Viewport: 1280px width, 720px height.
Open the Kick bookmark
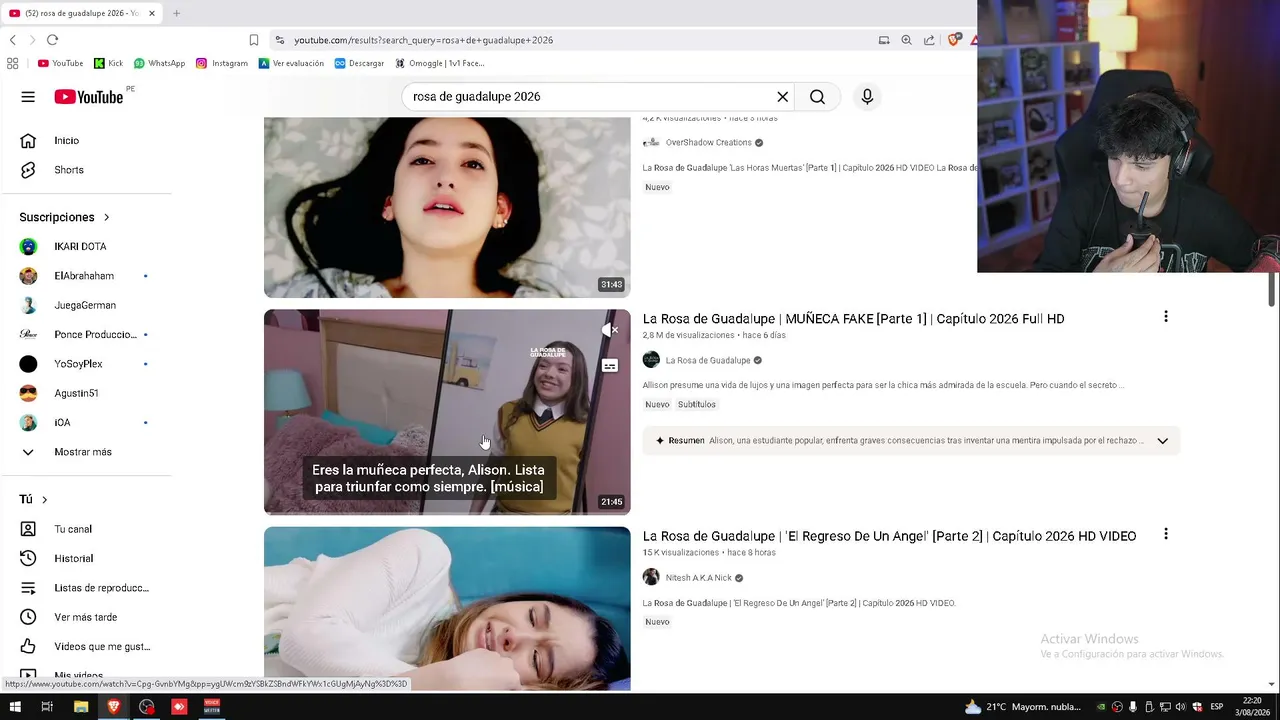[108, 63]
